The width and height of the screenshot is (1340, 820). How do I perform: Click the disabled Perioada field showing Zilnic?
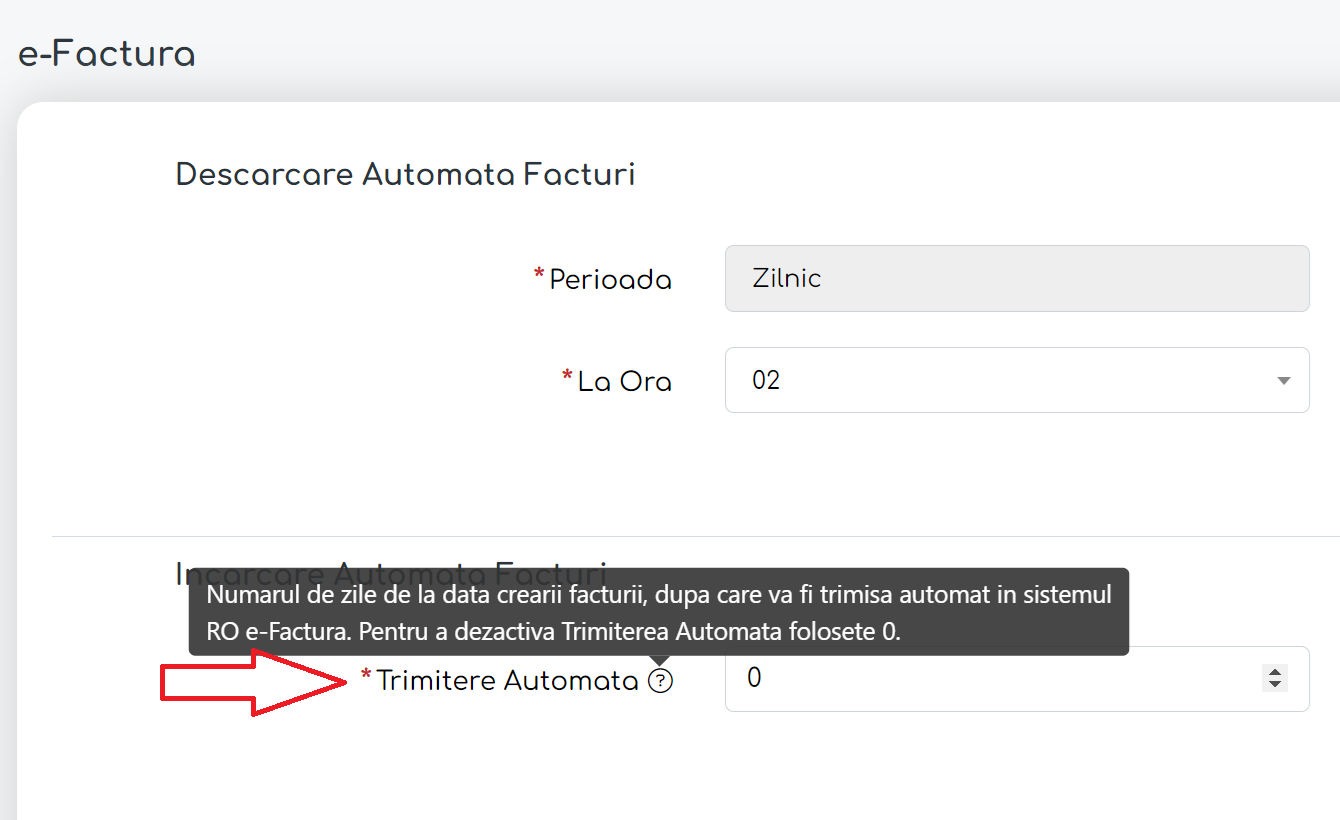coord(1017,278)
